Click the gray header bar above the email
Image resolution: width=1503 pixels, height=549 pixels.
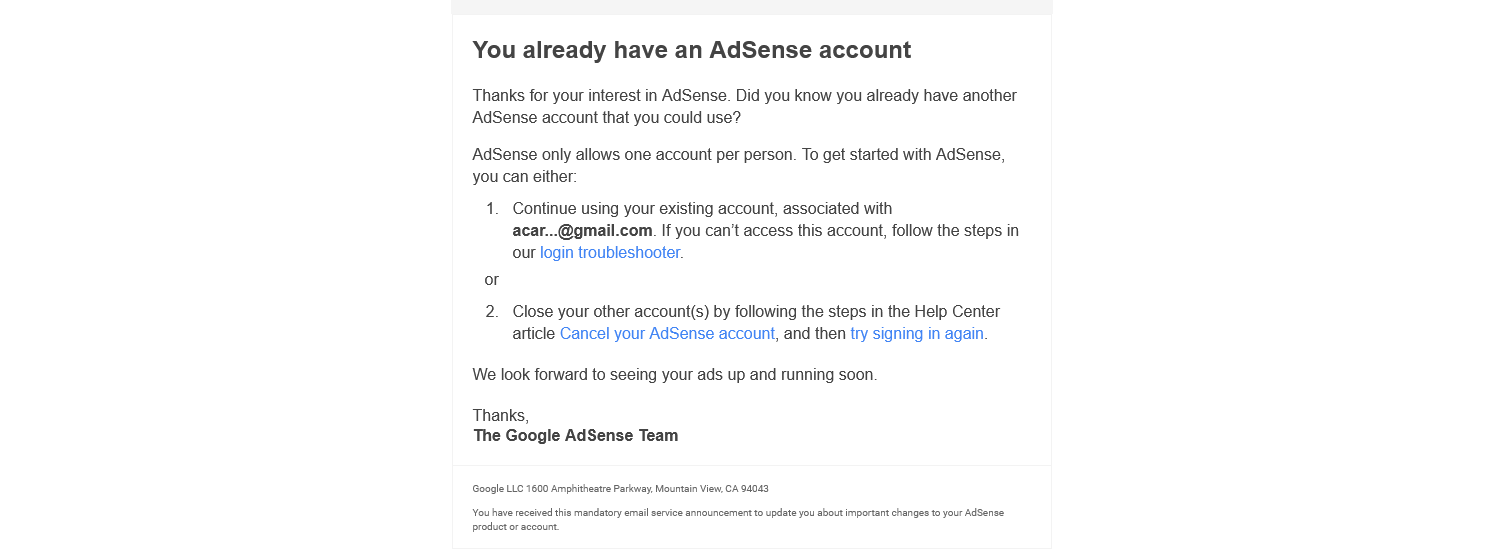(x=752, y=7)
